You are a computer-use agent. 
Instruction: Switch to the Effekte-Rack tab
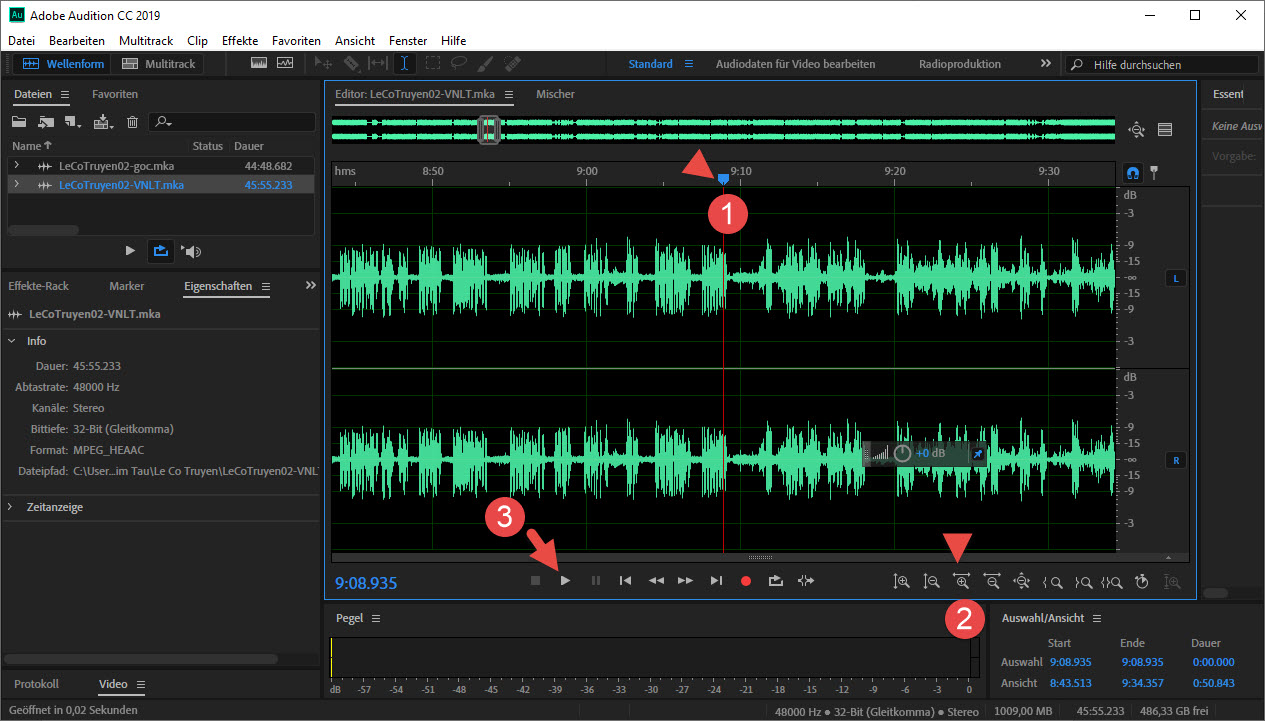[38, 286]
